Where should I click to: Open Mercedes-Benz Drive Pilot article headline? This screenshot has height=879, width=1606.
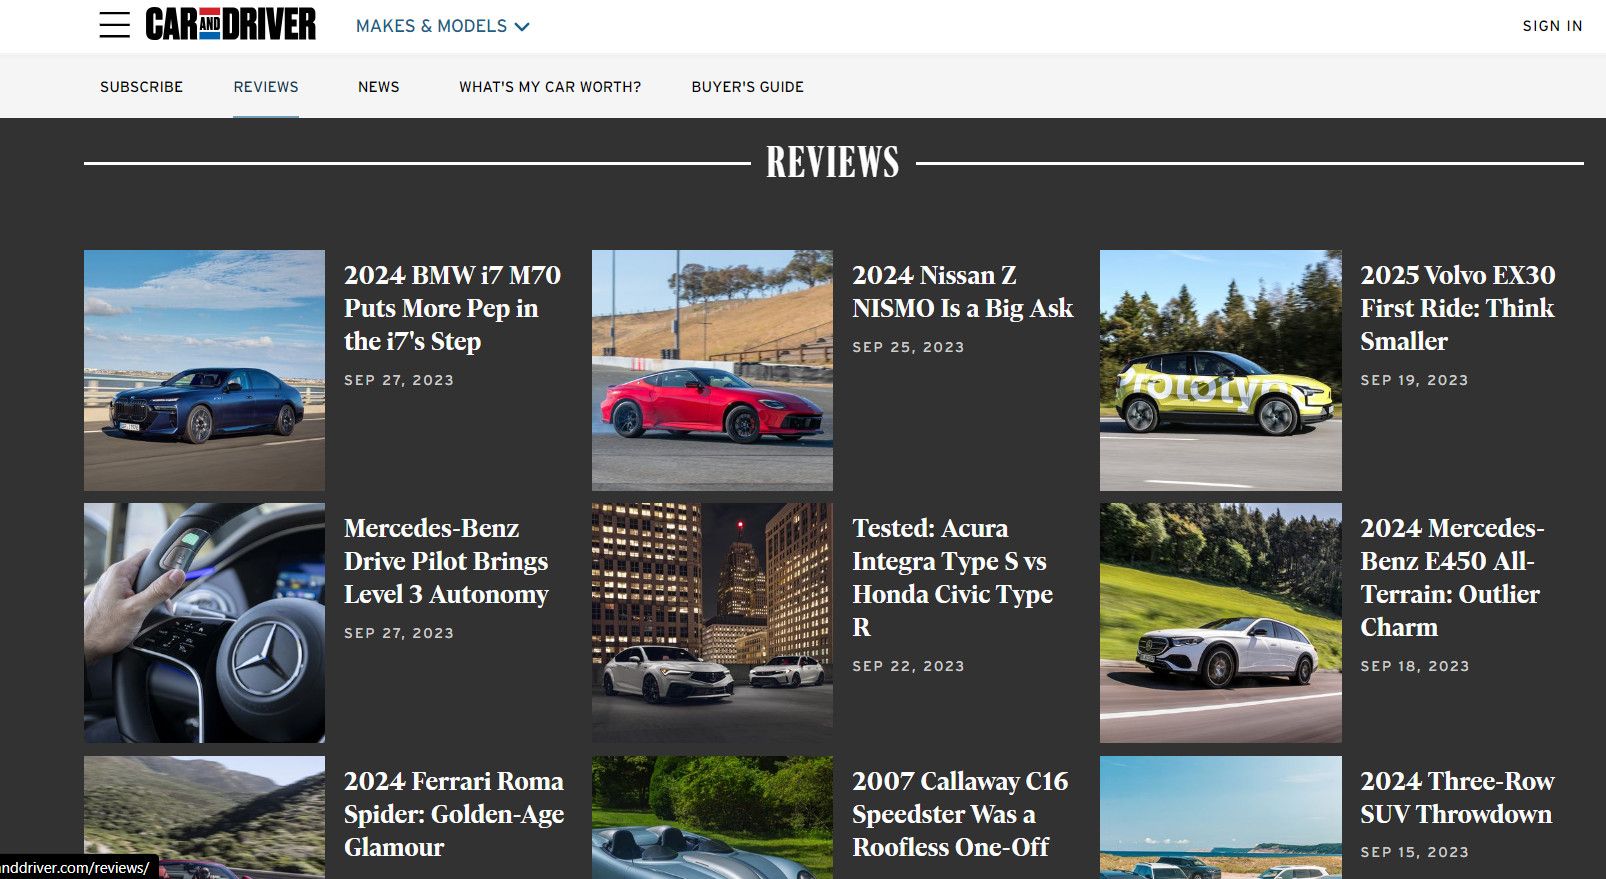coord(446,561)
